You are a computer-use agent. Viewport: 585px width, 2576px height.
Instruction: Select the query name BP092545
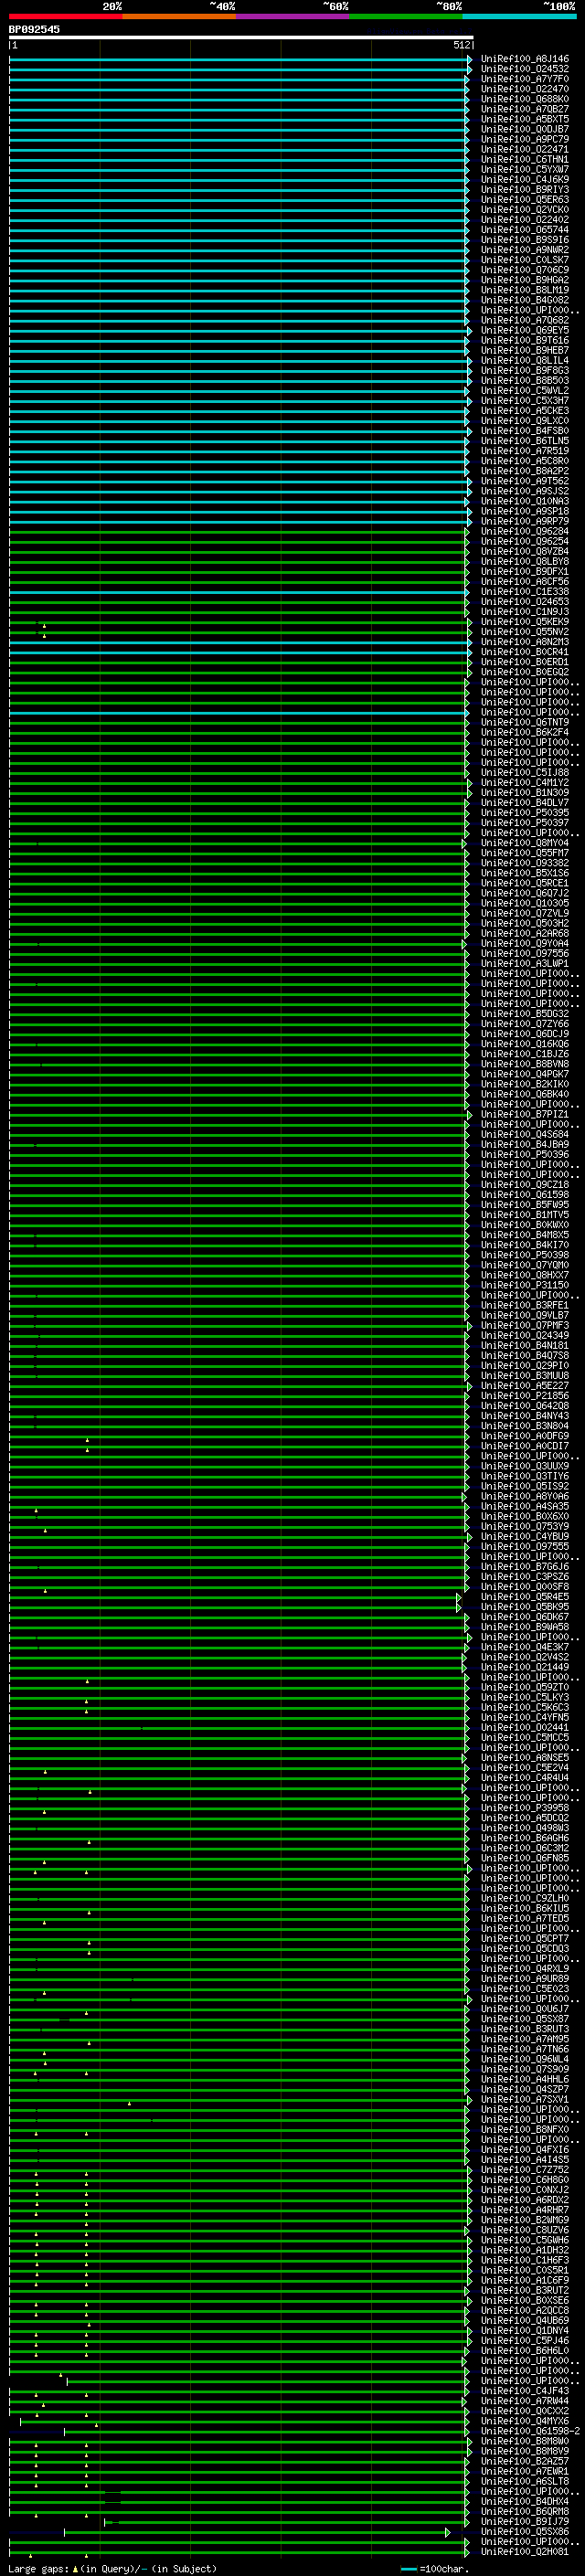coord(34,30)
